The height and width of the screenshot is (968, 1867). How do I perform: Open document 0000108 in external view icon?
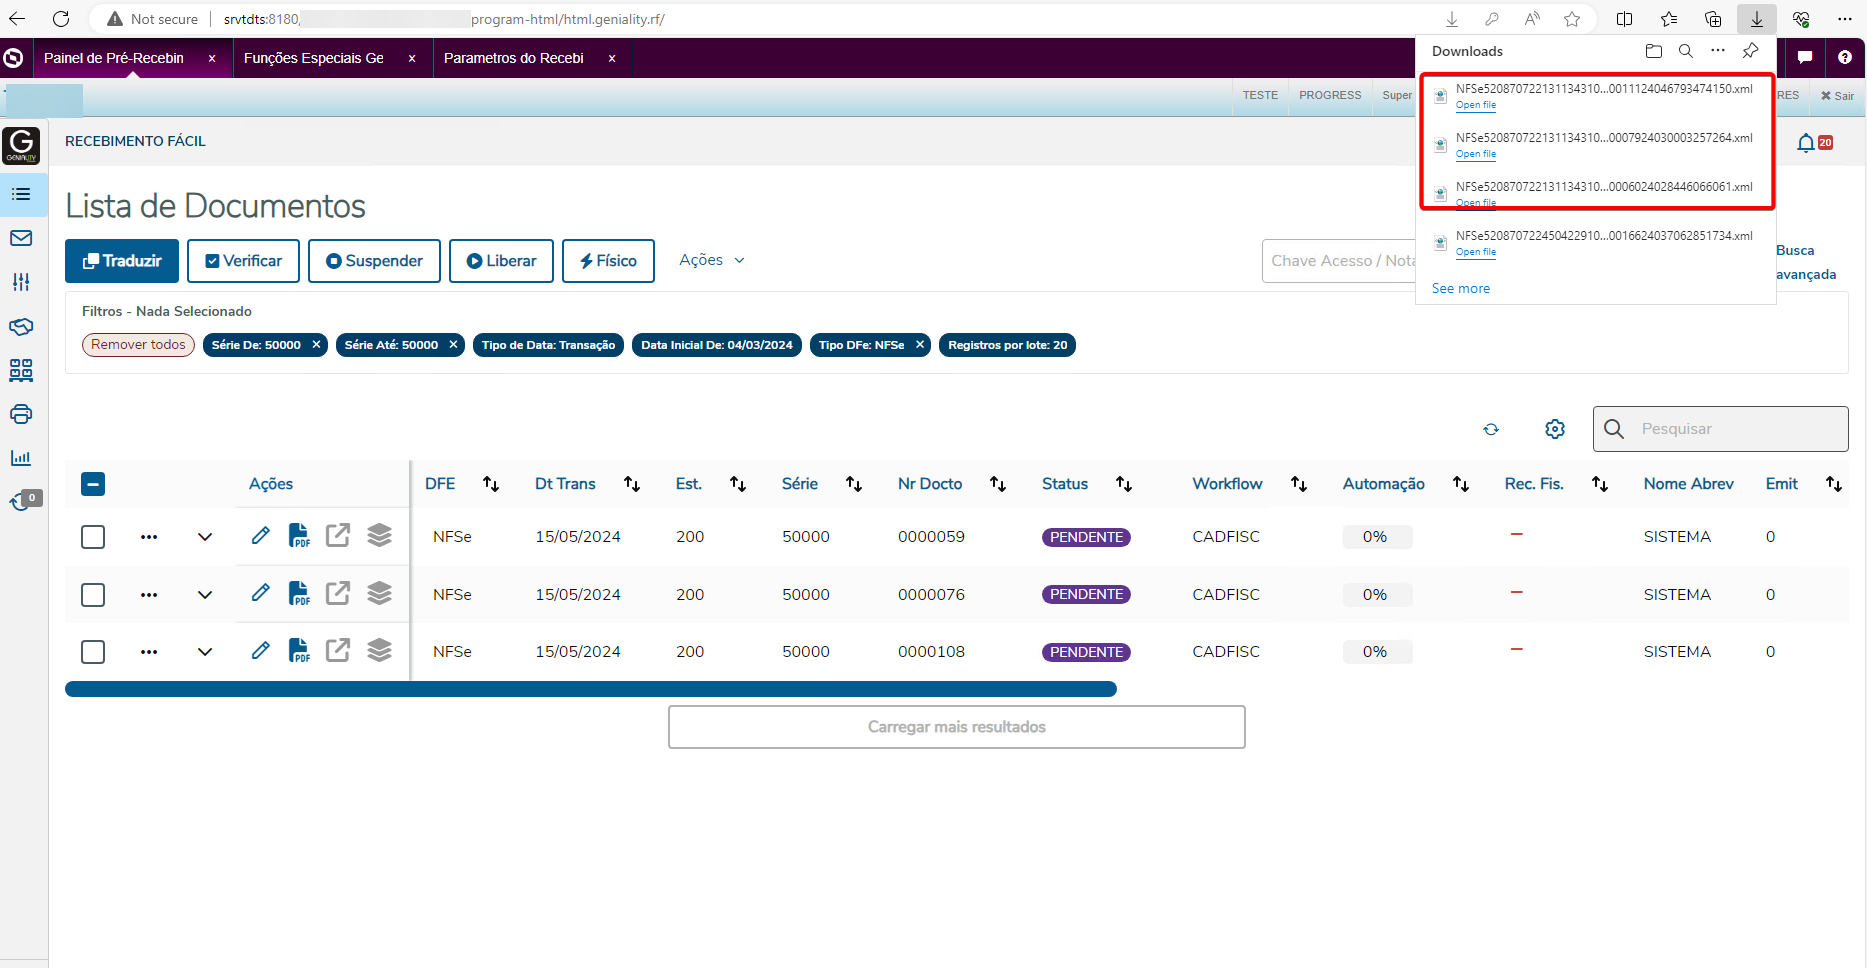click(x=338, y=651)
